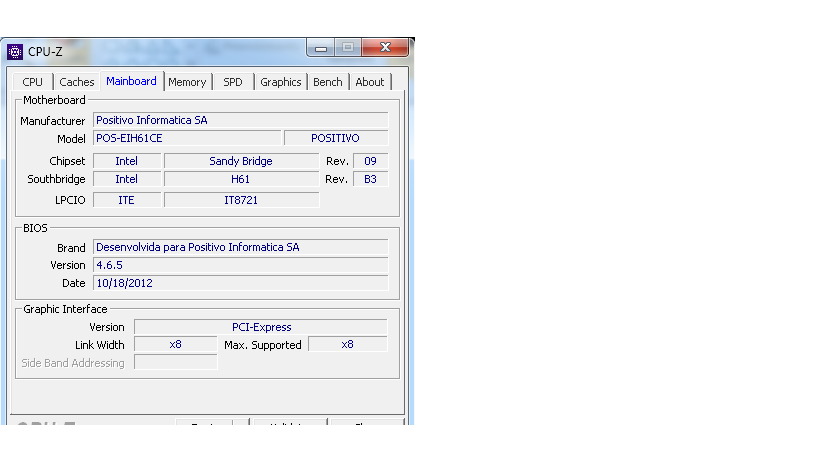This screenshot has width=816, height=460.
Task: Click the Southbridge vendor Intel field
Action: (x=126, y=179)
